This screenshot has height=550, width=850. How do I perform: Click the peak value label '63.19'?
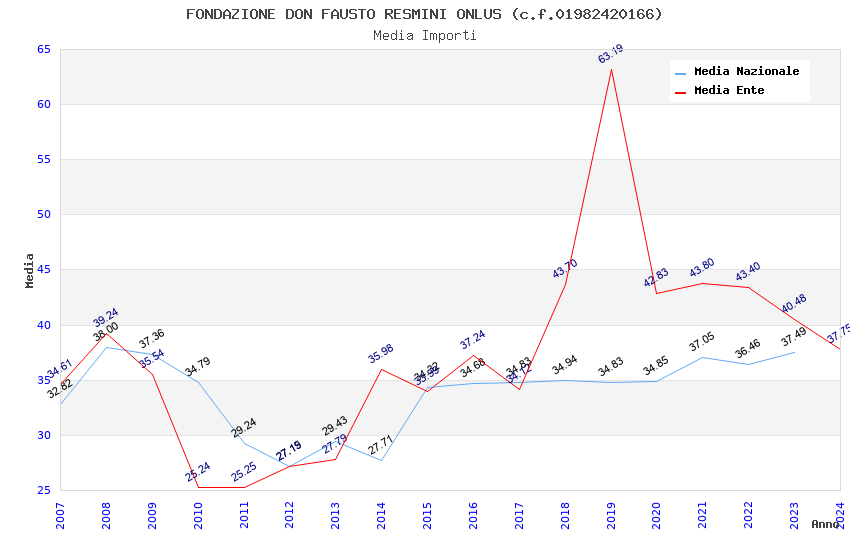[x=611, y=54]
